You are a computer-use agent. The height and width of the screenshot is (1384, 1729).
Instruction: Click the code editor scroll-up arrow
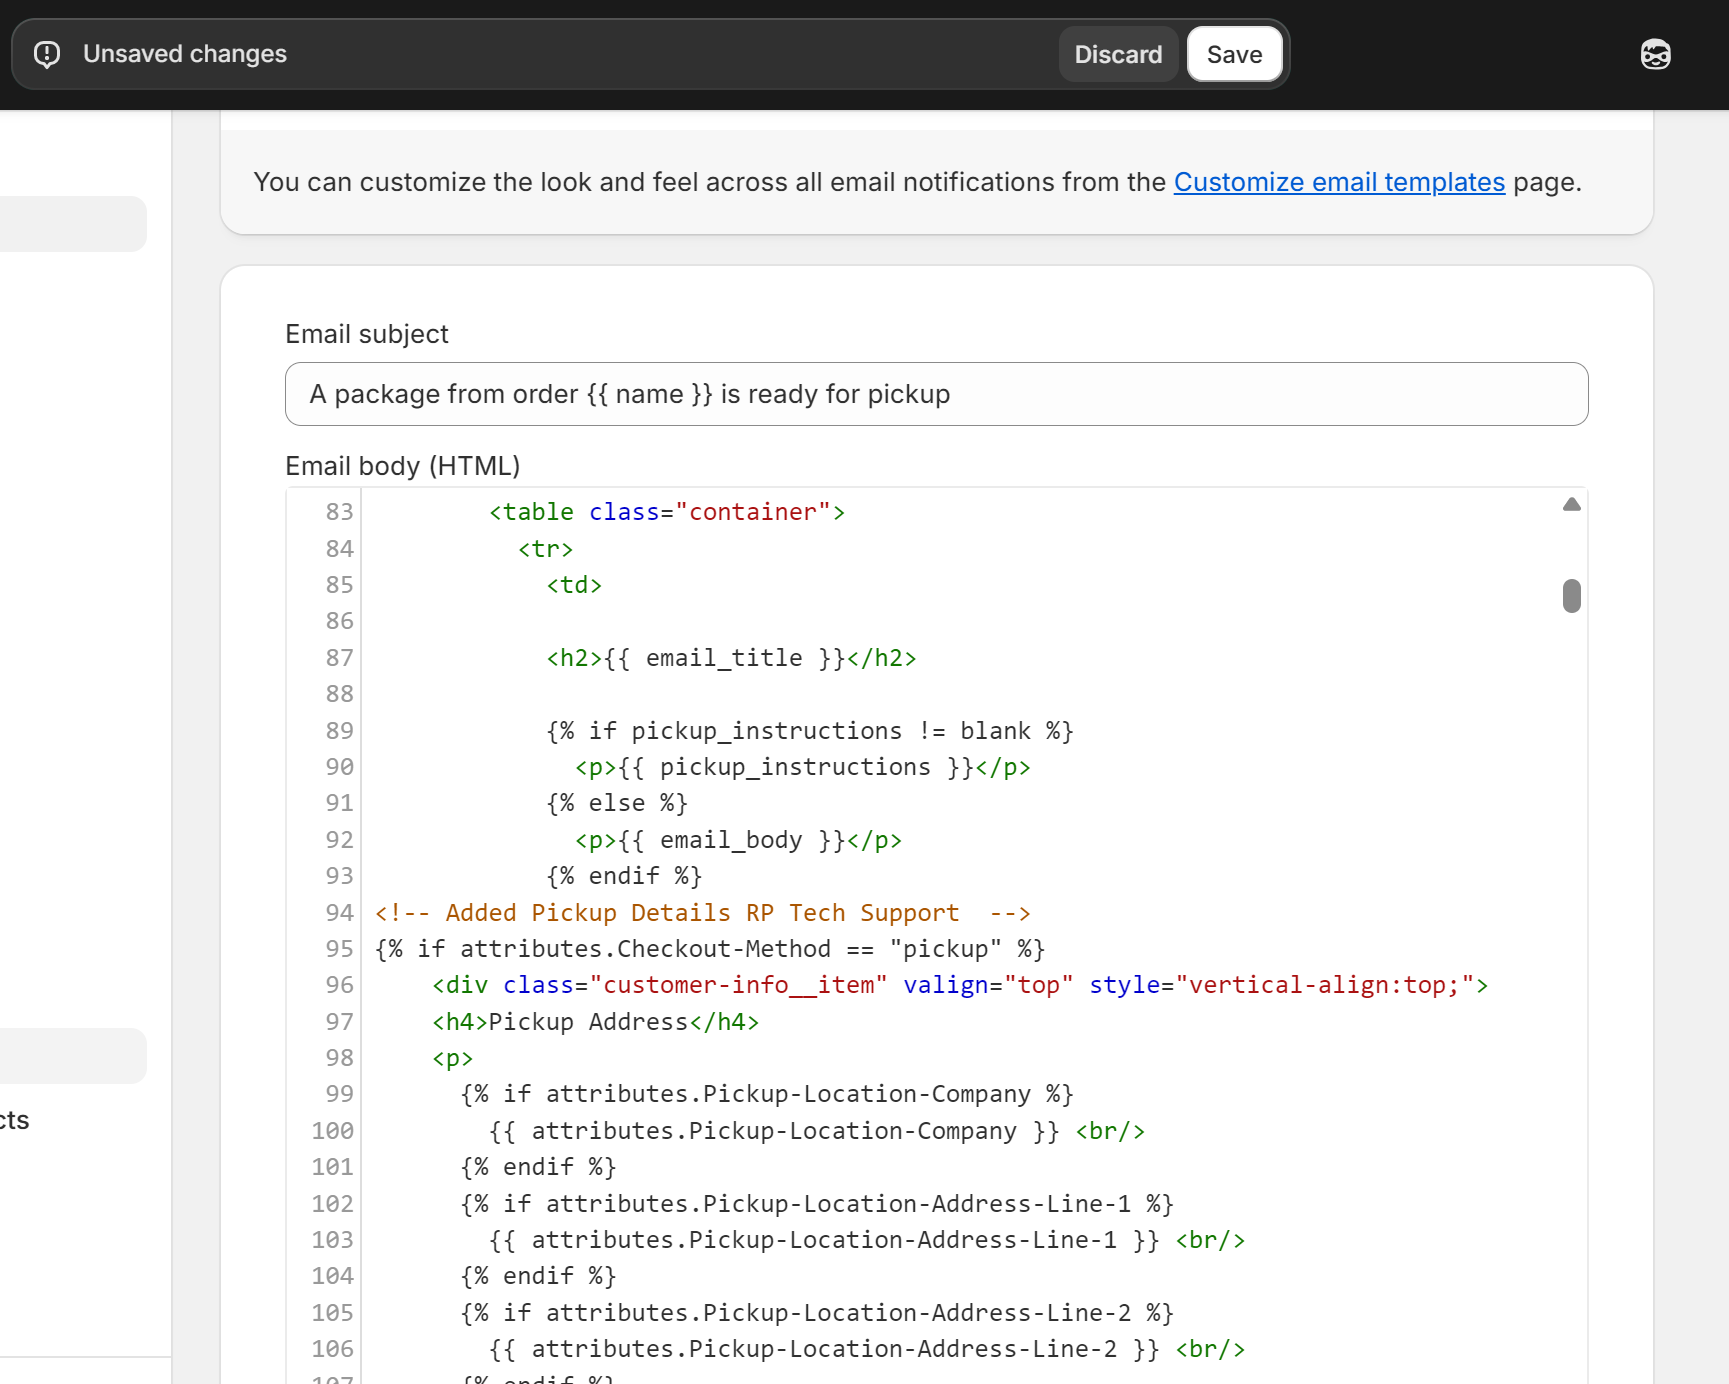(x=1571, y=505)
